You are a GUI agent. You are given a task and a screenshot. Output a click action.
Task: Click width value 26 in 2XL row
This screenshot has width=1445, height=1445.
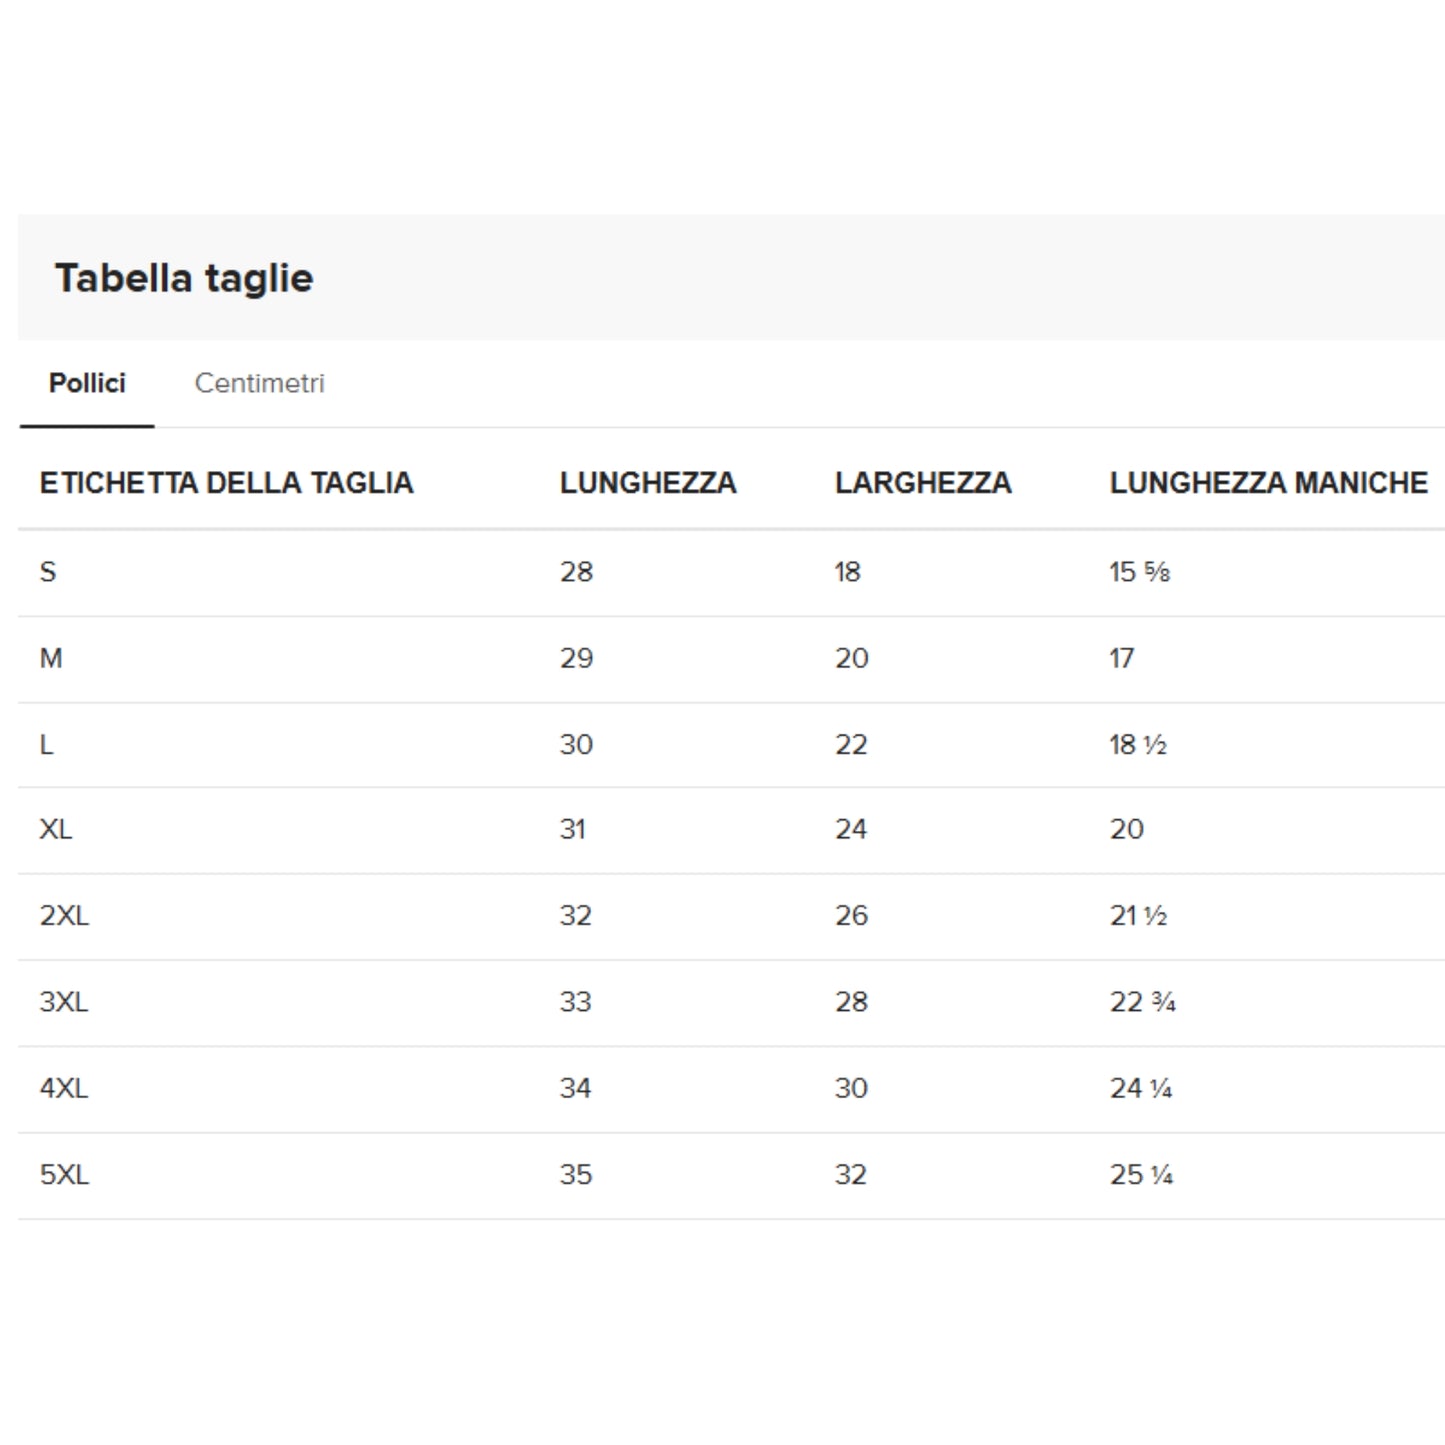click(x=851, y=916)
